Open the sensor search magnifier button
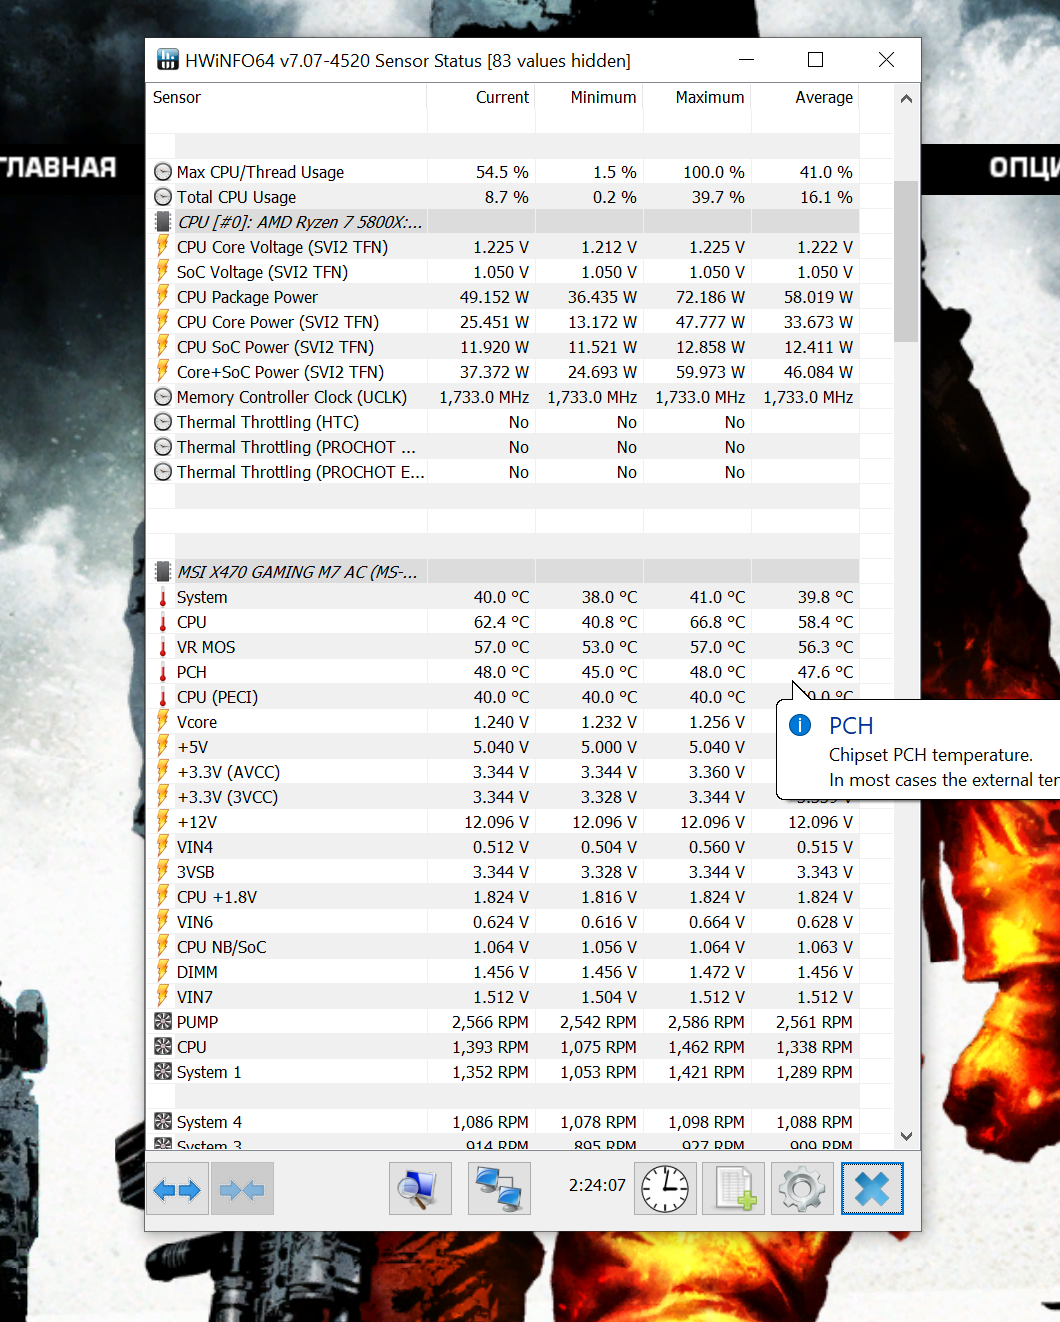 point(420,1189)
